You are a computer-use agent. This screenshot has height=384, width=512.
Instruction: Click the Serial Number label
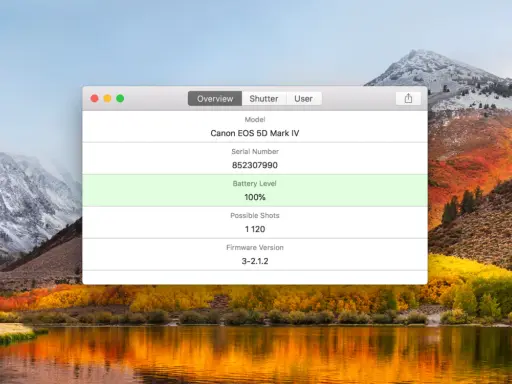[255, 151]
